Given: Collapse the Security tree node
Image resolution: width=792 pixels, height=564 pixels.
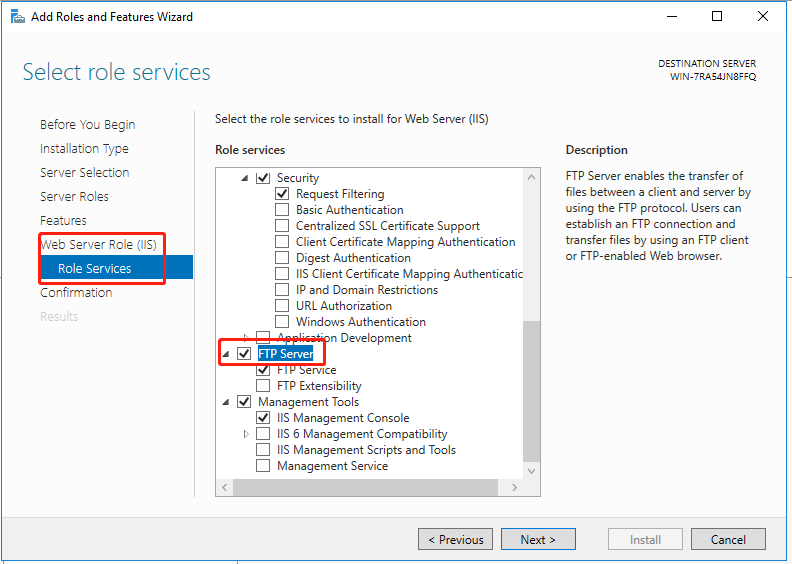Looking at the screenshot, I should click(245, 178).
